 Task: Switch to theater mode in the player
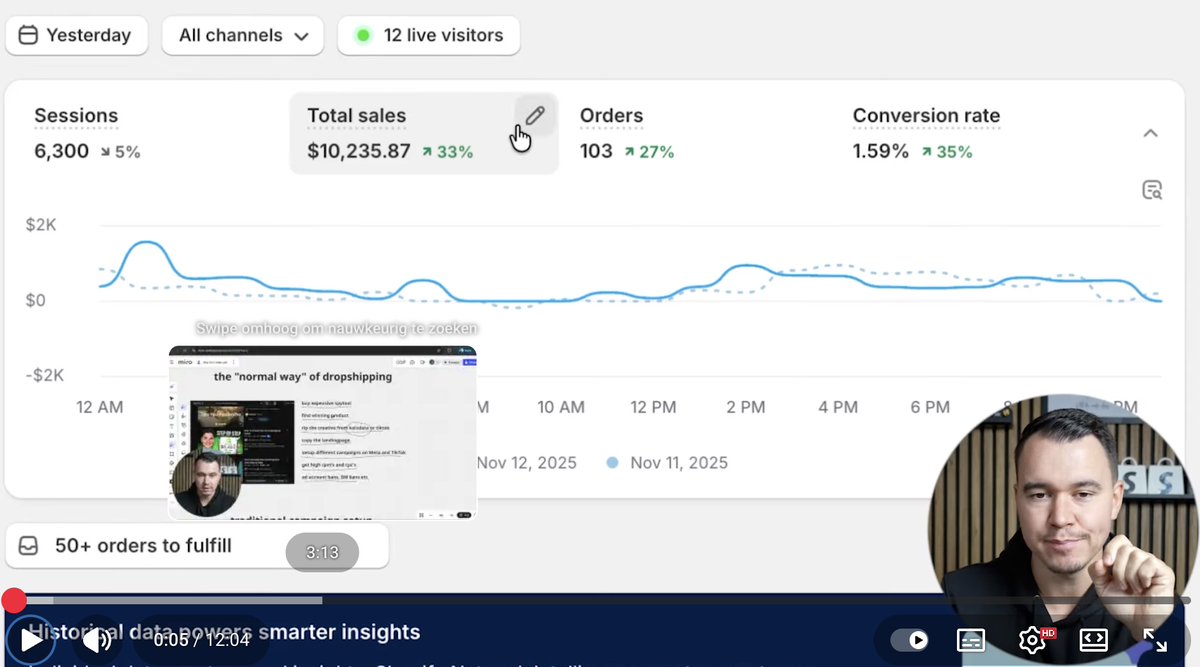[x=1093, y=639]
